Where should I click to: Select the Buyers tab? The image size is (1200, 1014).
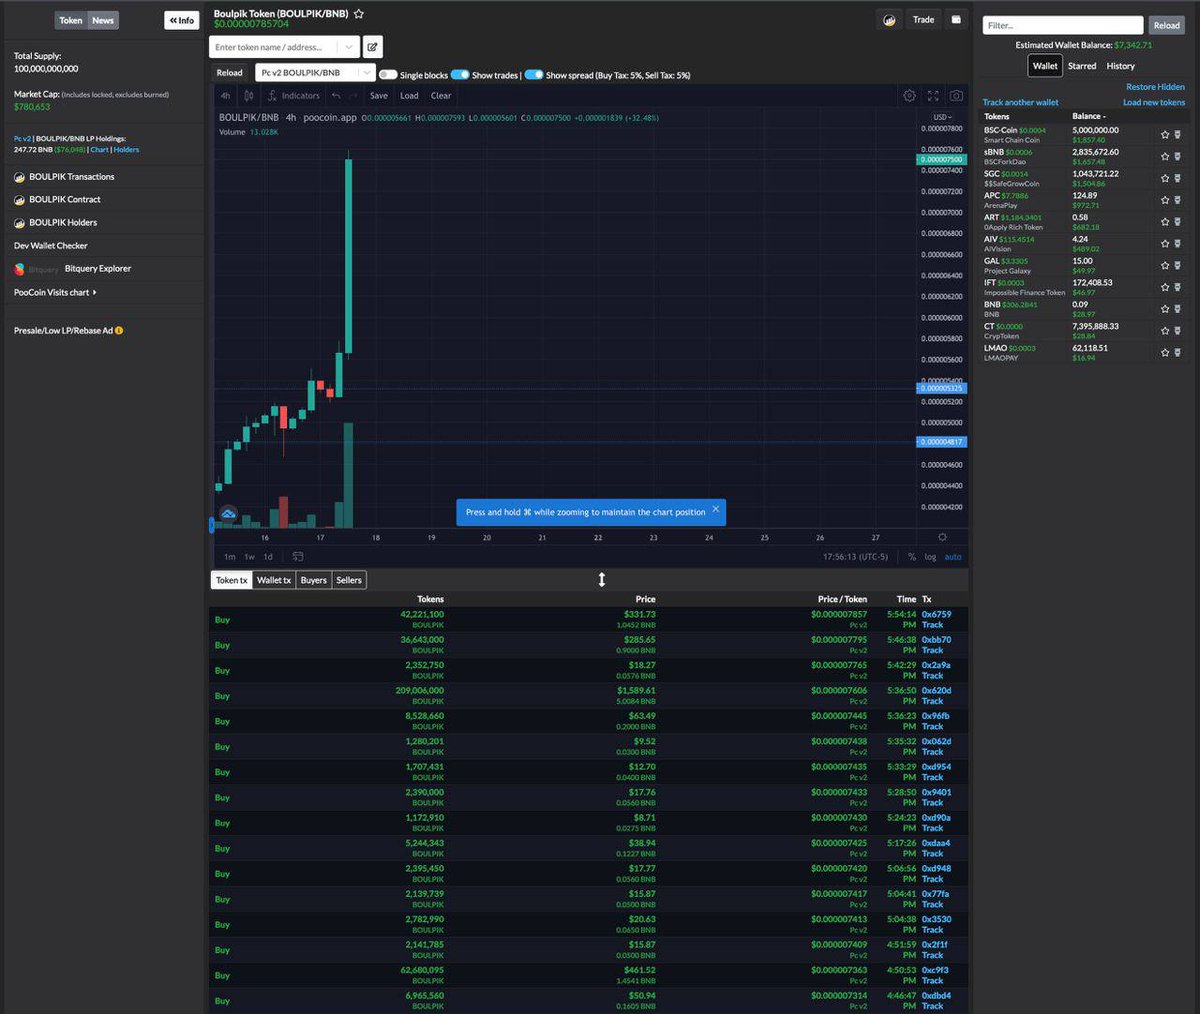coord(314,580)
